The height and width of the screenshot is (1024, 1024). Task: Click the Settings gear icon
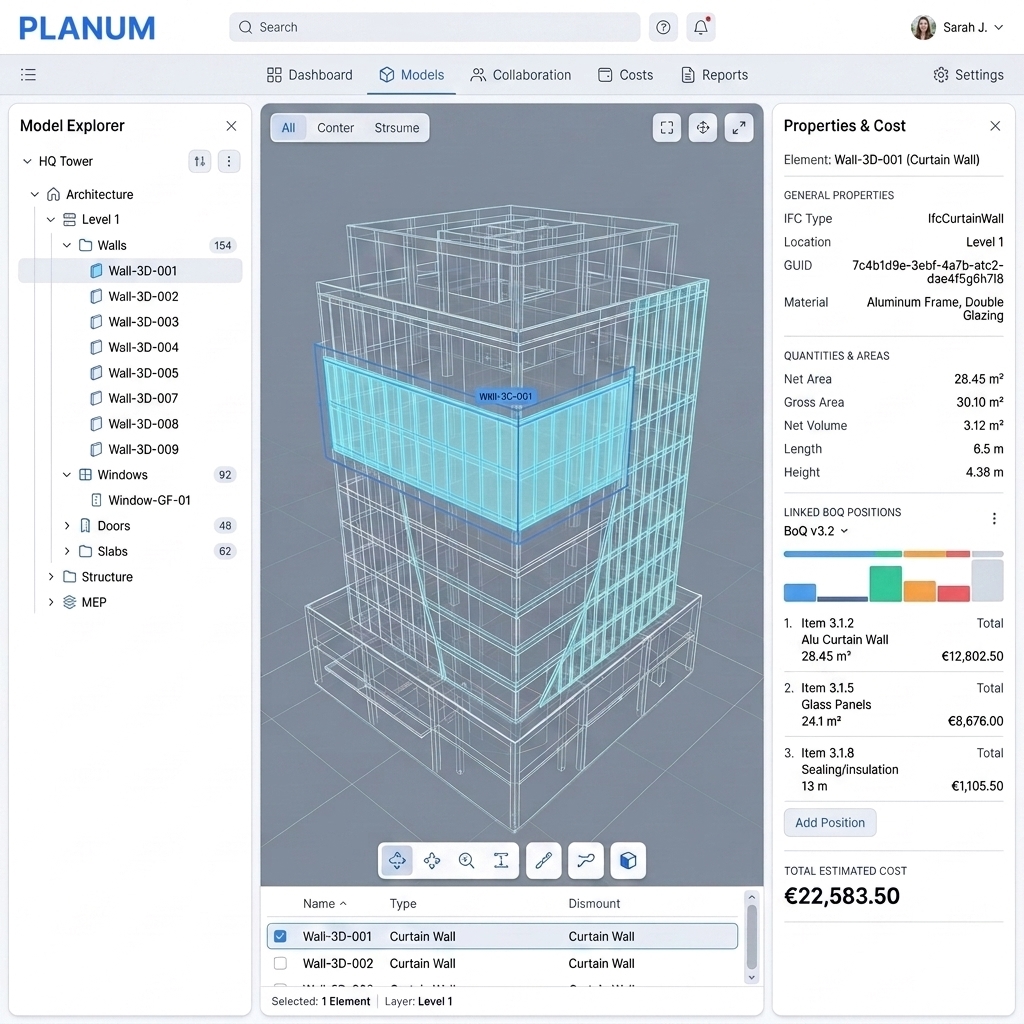pyautogui.click(x=940, y=74)
